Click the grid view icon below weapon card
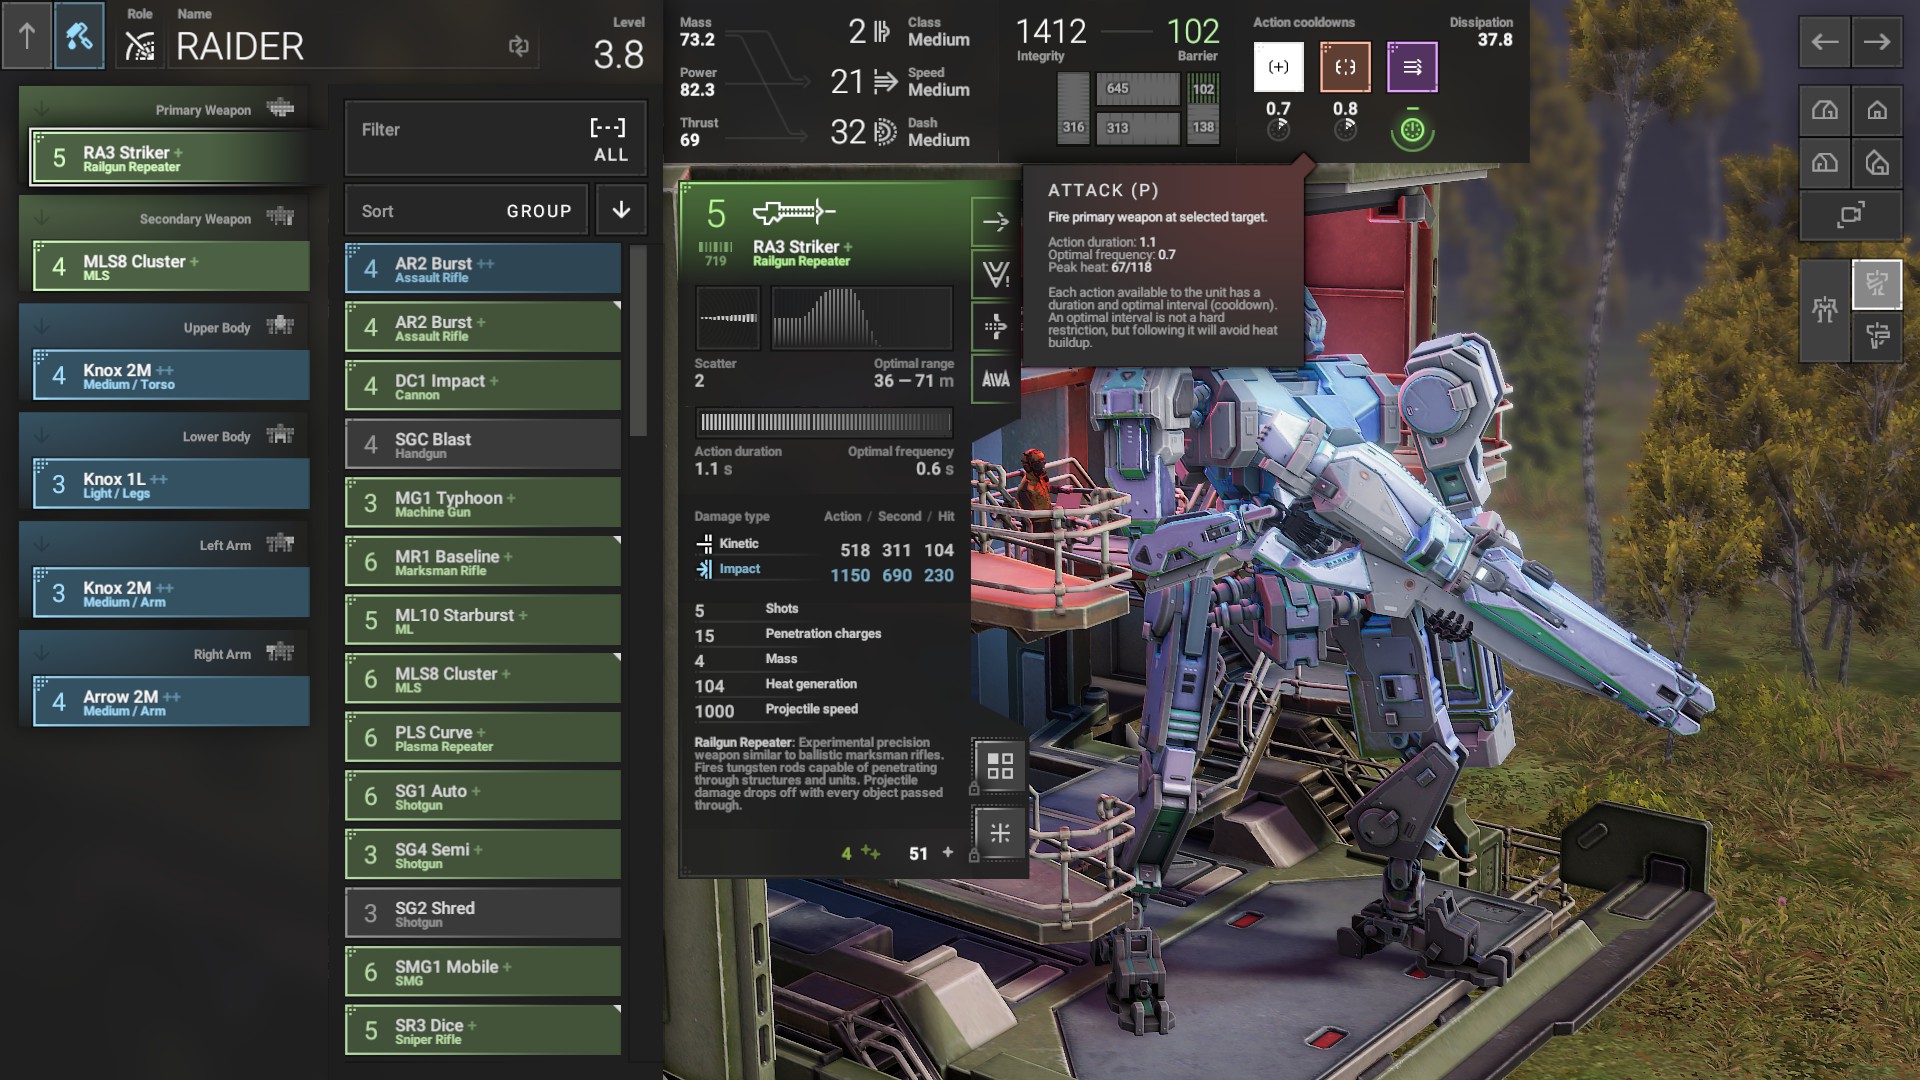Viewport: 1920px width, 1080px height. tap(999, 766)
